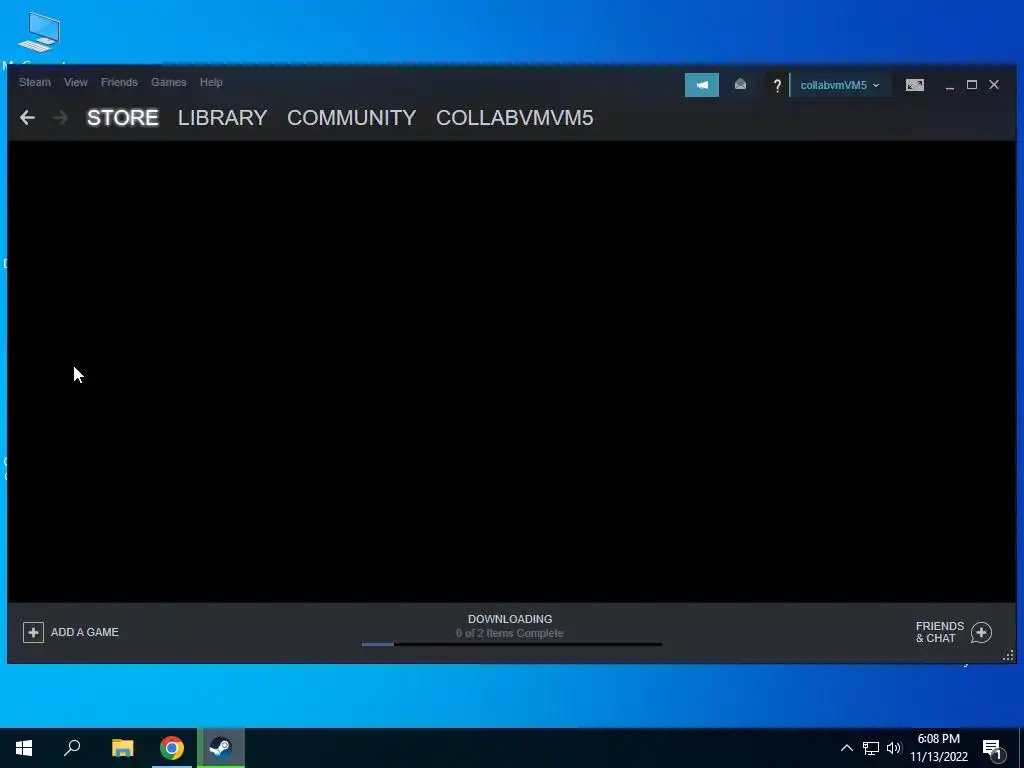Minimize the Steam window

[950, 86]
